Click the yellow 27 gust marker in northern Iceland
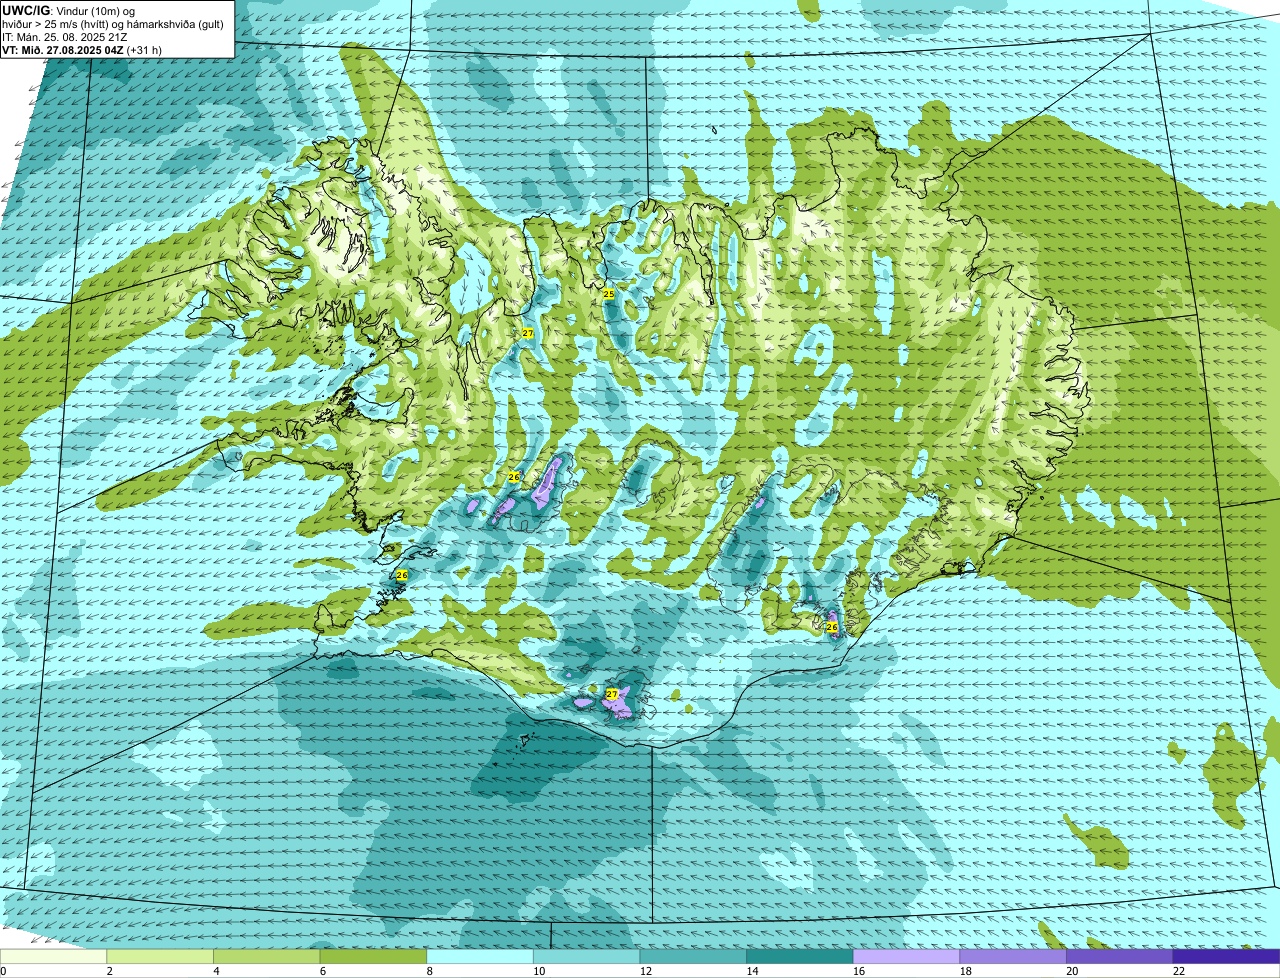 pyautogui.click(x=527, y=333)
